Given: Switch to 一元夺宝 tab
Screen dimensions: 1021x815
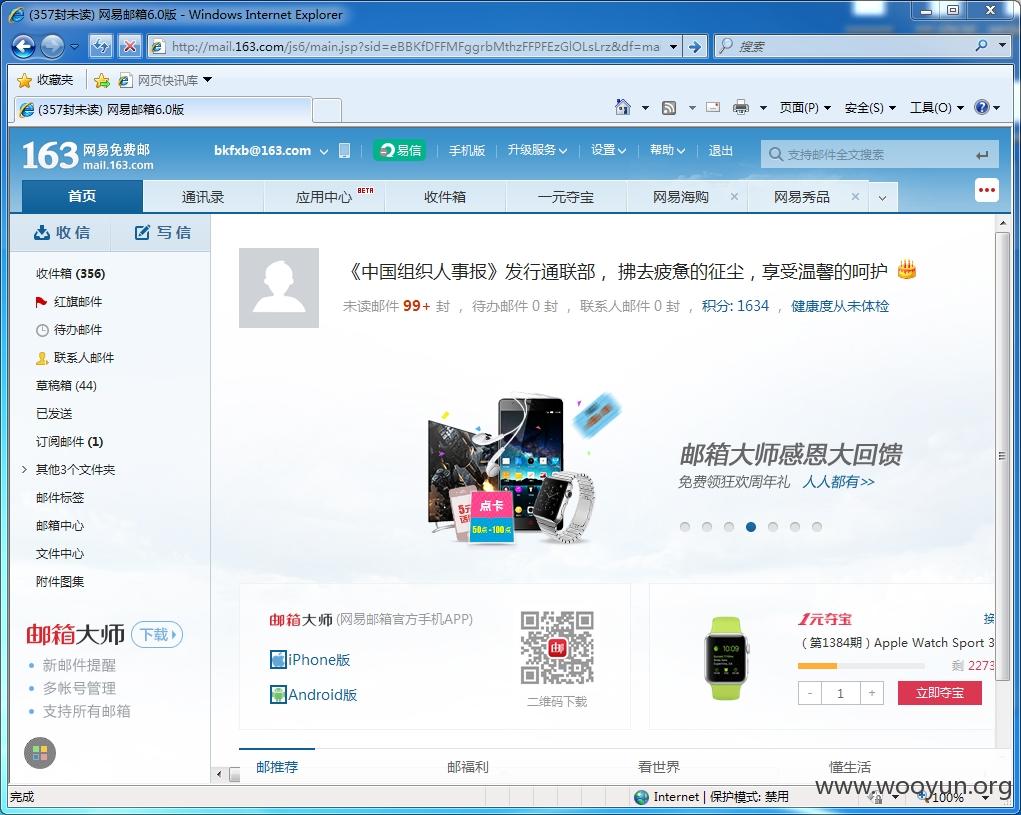Looking at the screenshot, I should click(x=566, y=197).
